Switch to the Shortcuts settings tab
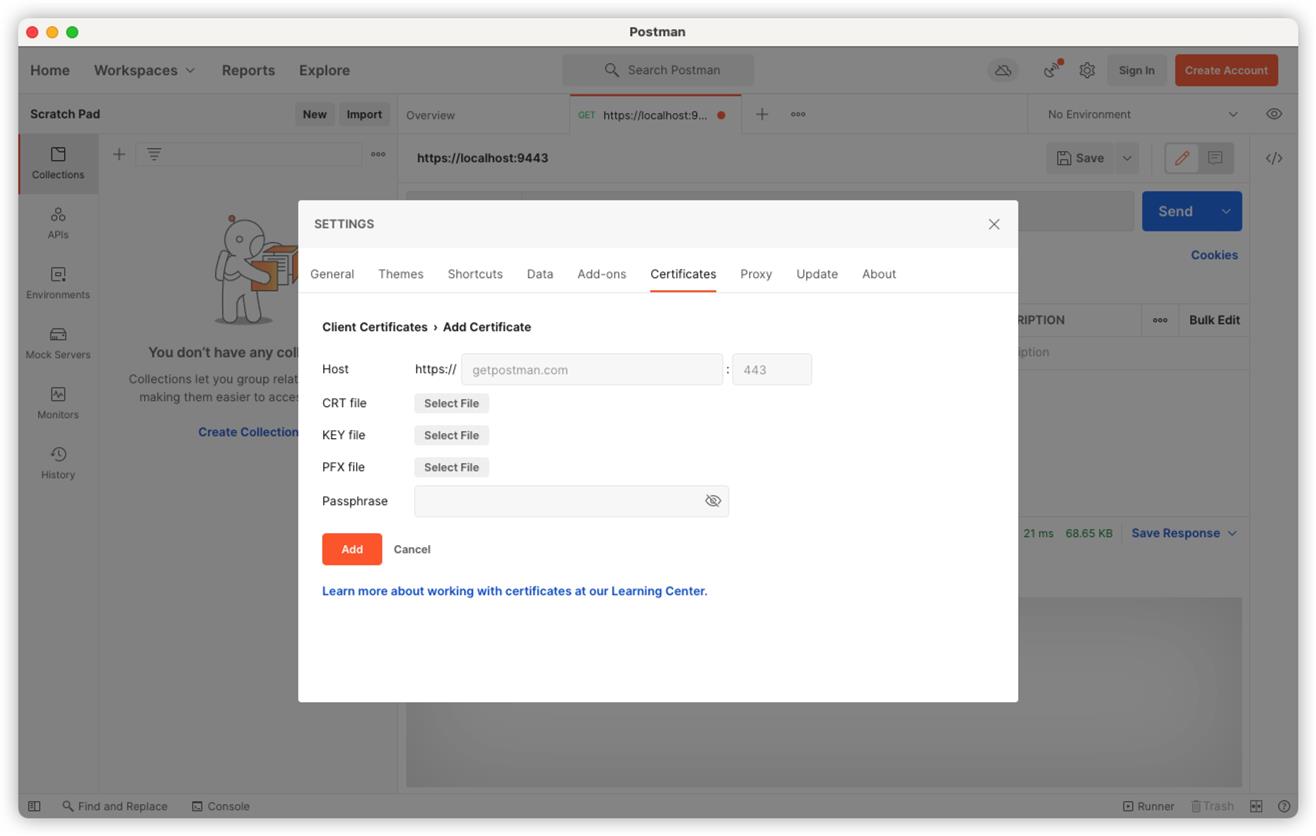The height and width of the screenshot is (836, 1316). (x=475, y=274)
